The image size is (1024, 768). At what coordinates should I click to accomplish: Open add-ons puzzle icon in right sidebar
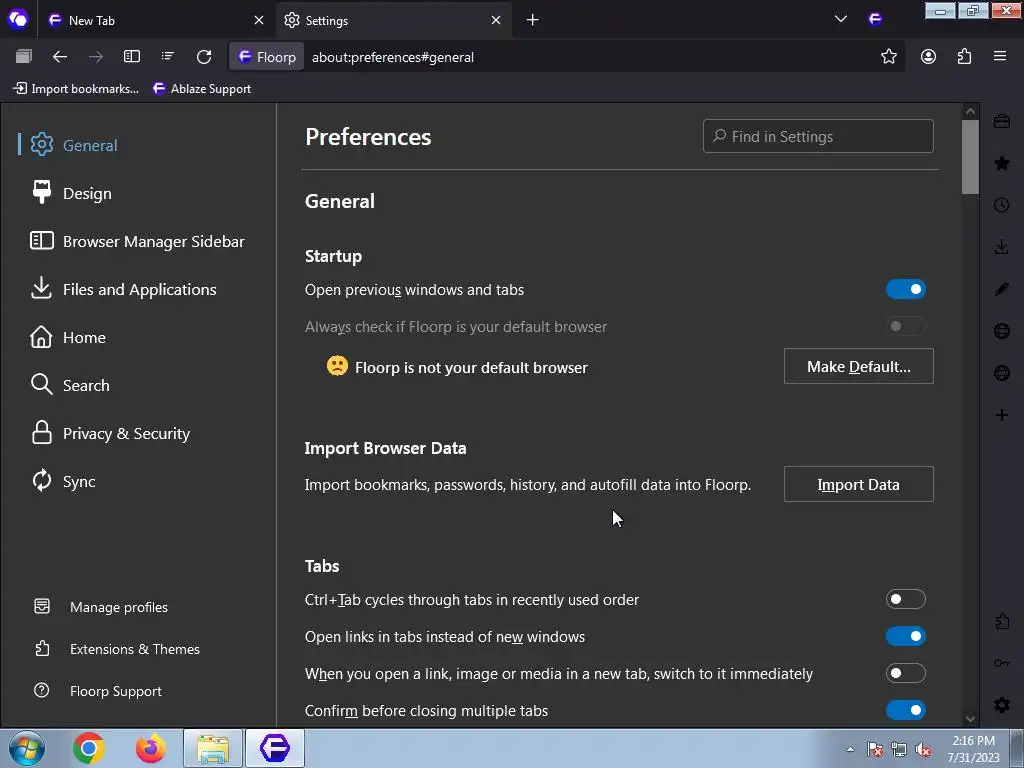point(1002,621)
